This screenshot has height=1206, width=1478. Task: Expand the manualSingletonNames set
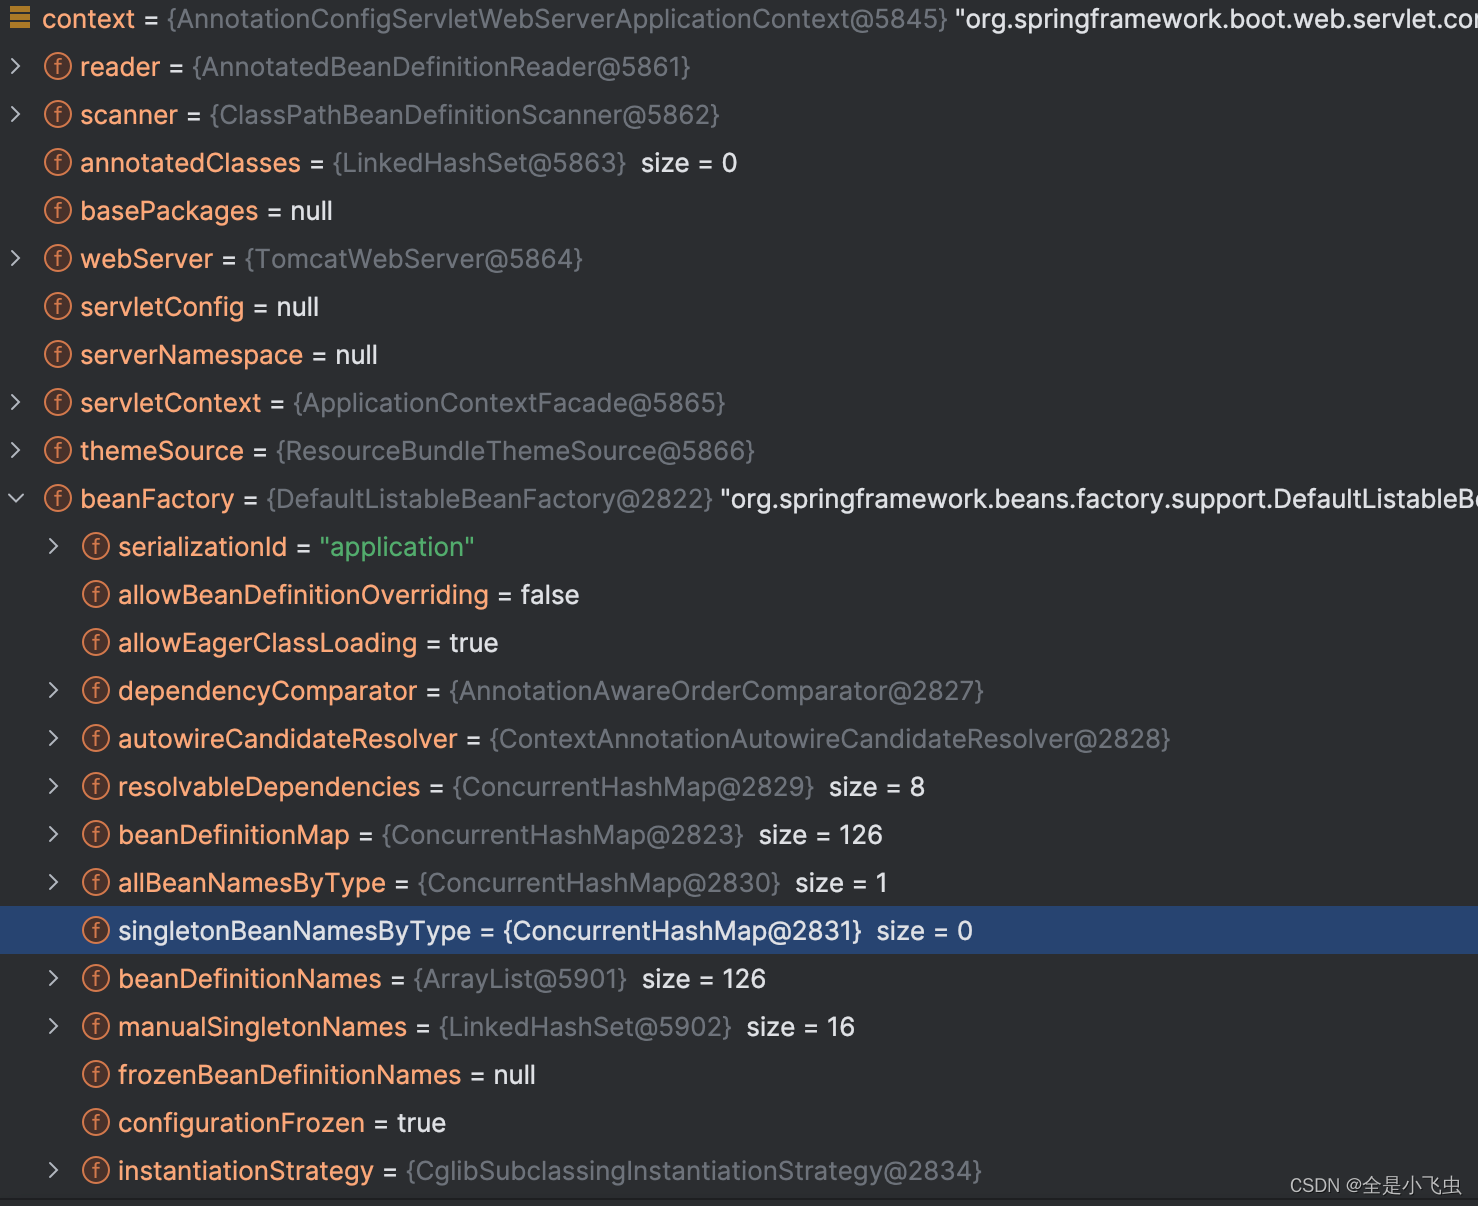click(53, 1027)
